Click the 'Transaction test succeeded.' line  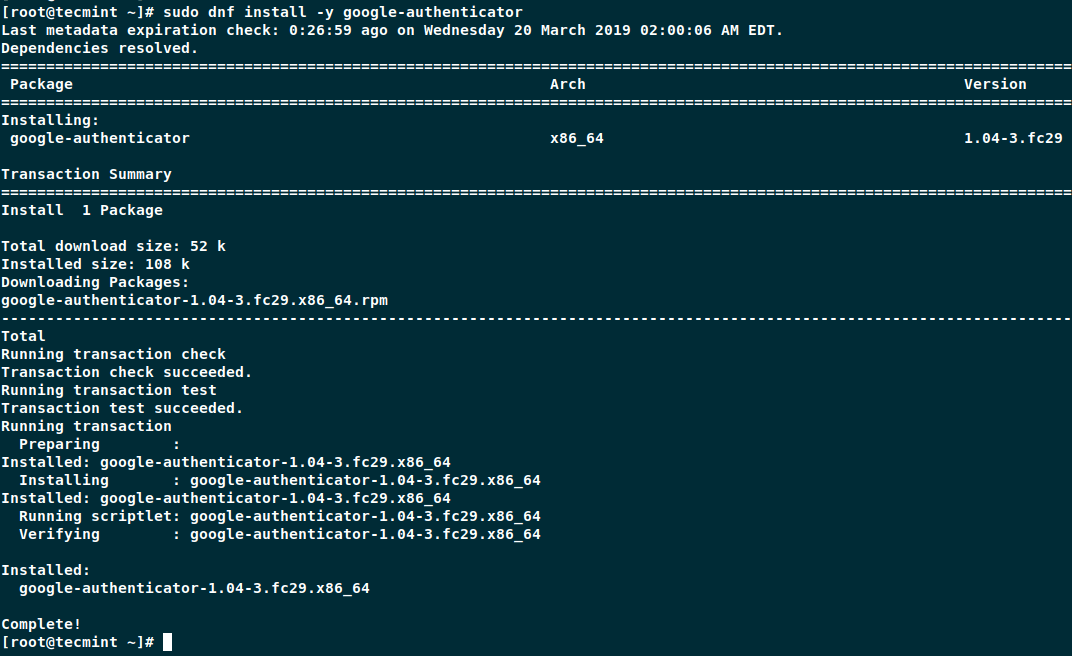pyautogui.click(x=122, y=408)
